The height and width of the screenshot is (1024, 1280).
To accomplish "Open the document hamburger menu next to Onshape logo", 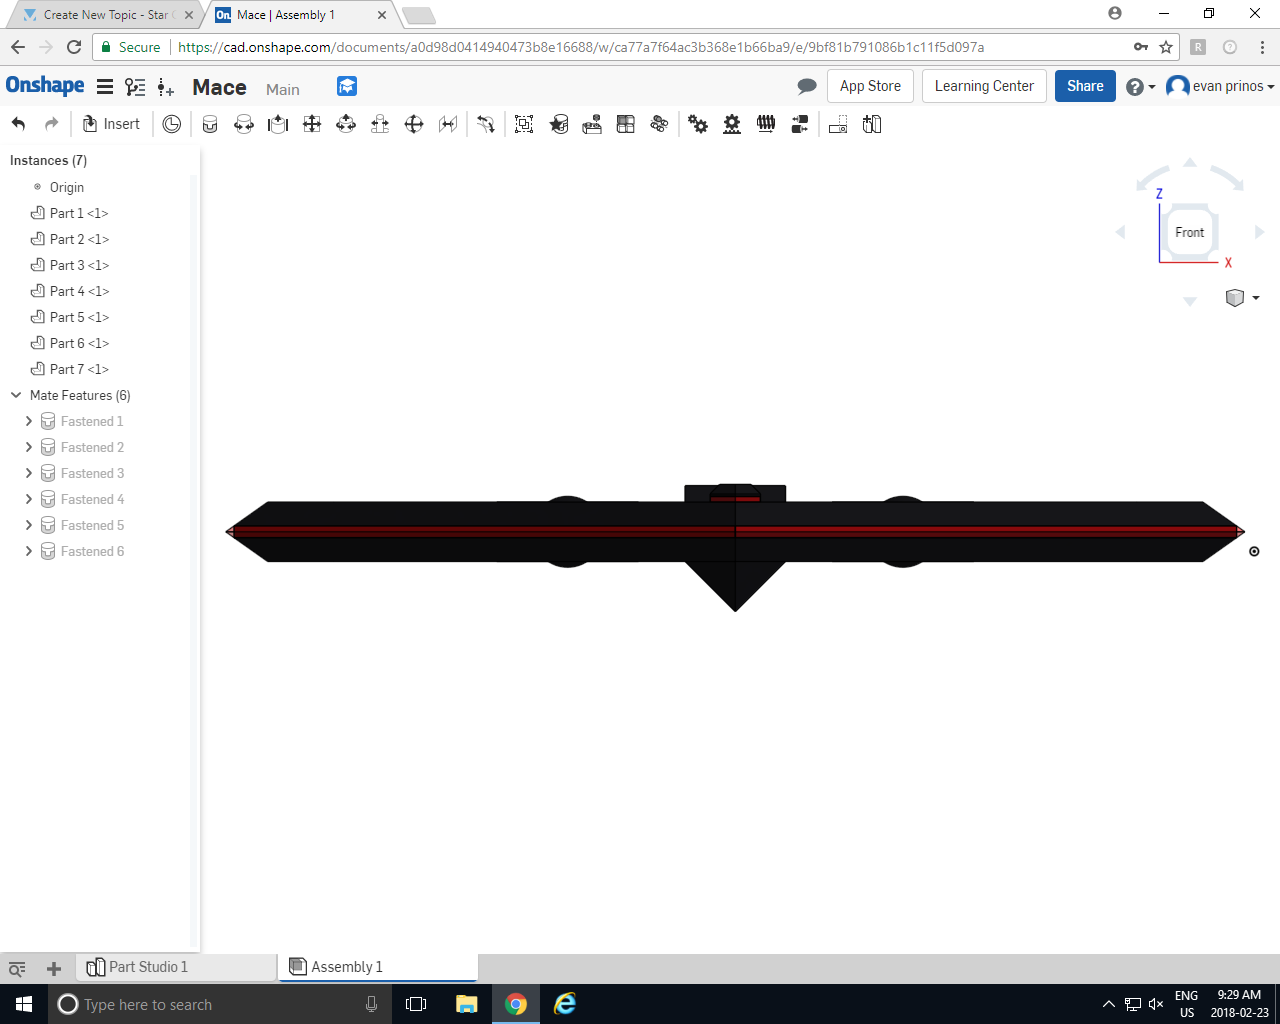I will 105,86.
